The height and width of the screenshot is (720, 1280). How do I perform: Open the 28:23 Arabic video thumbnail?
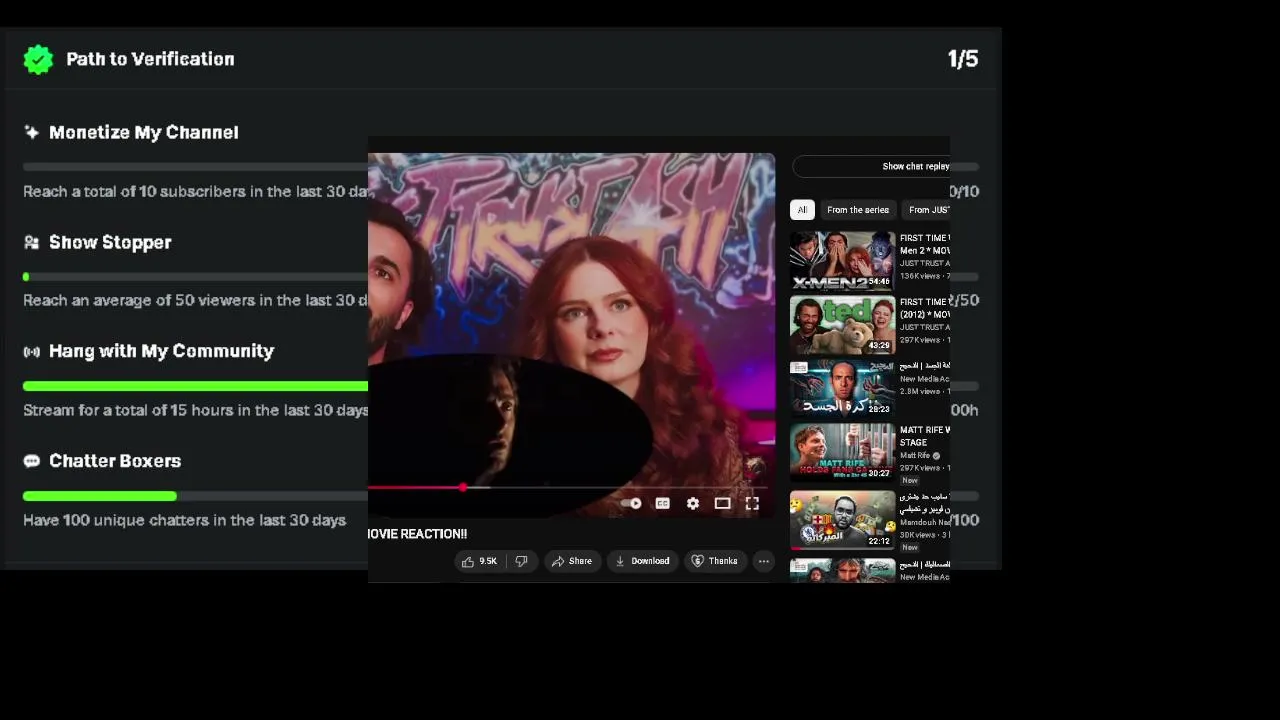(x=842, y=388)
